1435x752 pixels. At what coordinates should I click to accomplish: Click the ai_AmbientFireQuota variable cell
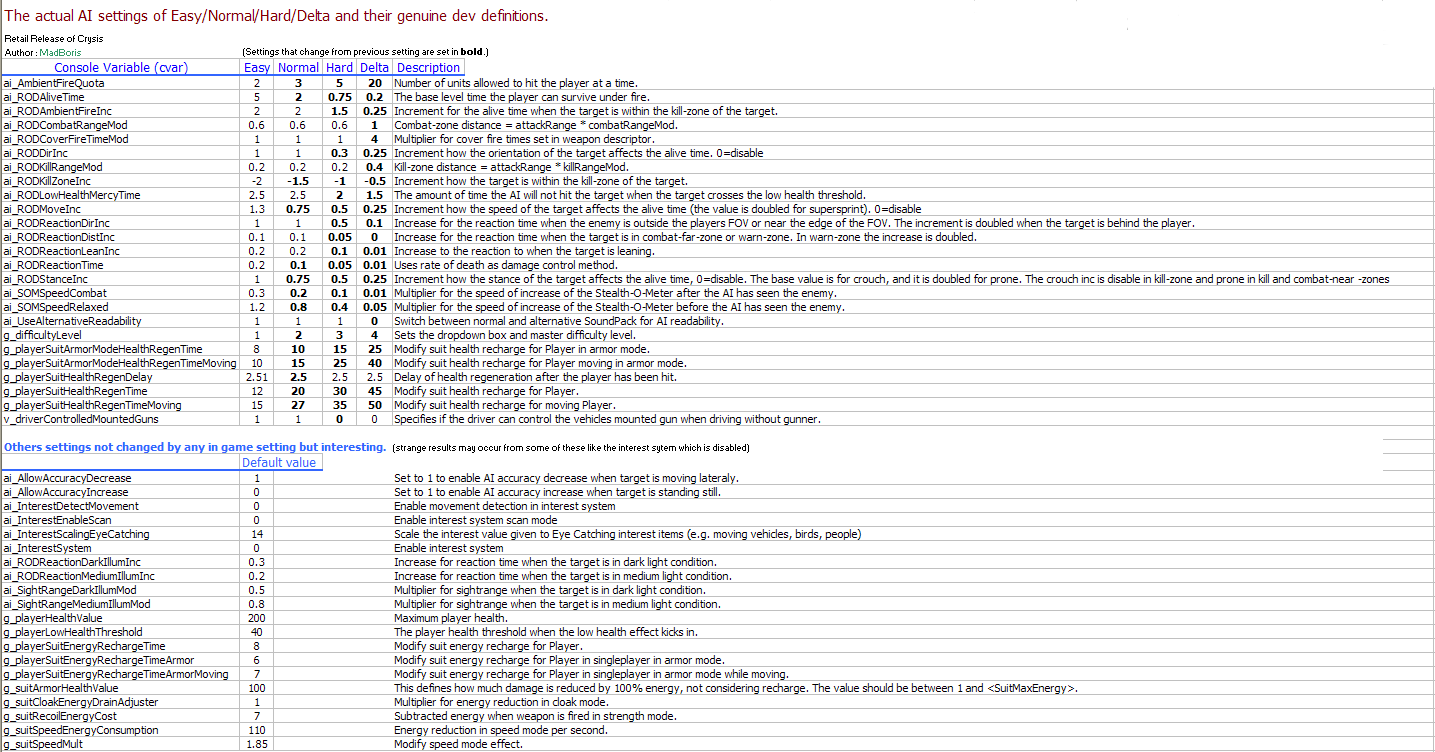121,83
